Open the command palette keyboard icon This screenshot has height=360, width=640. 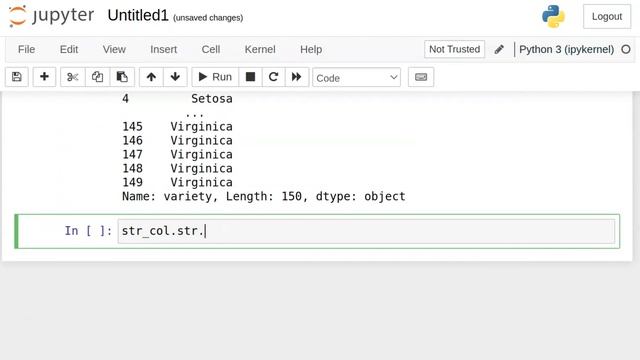tap(421, 77)
